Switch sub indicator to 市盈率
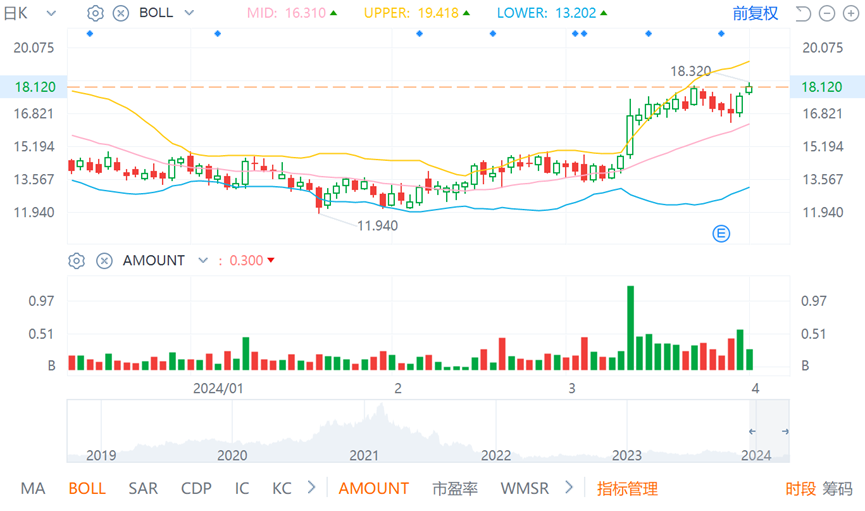This screenshot has width=865, height=511. pos(455,488)
